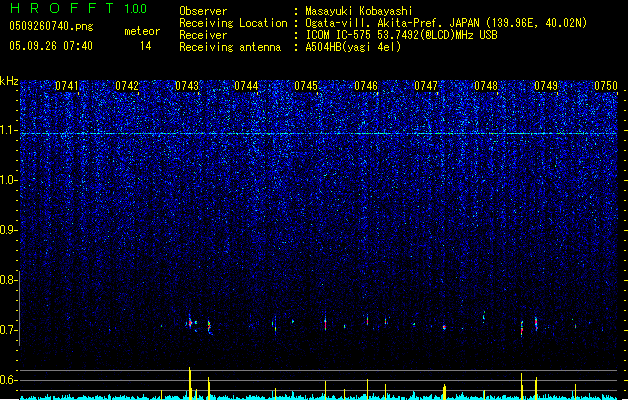The height and width of the screenshot is (400, 629).
Task: Click the 0.8 frequency axis label
Action: (8, 280)
